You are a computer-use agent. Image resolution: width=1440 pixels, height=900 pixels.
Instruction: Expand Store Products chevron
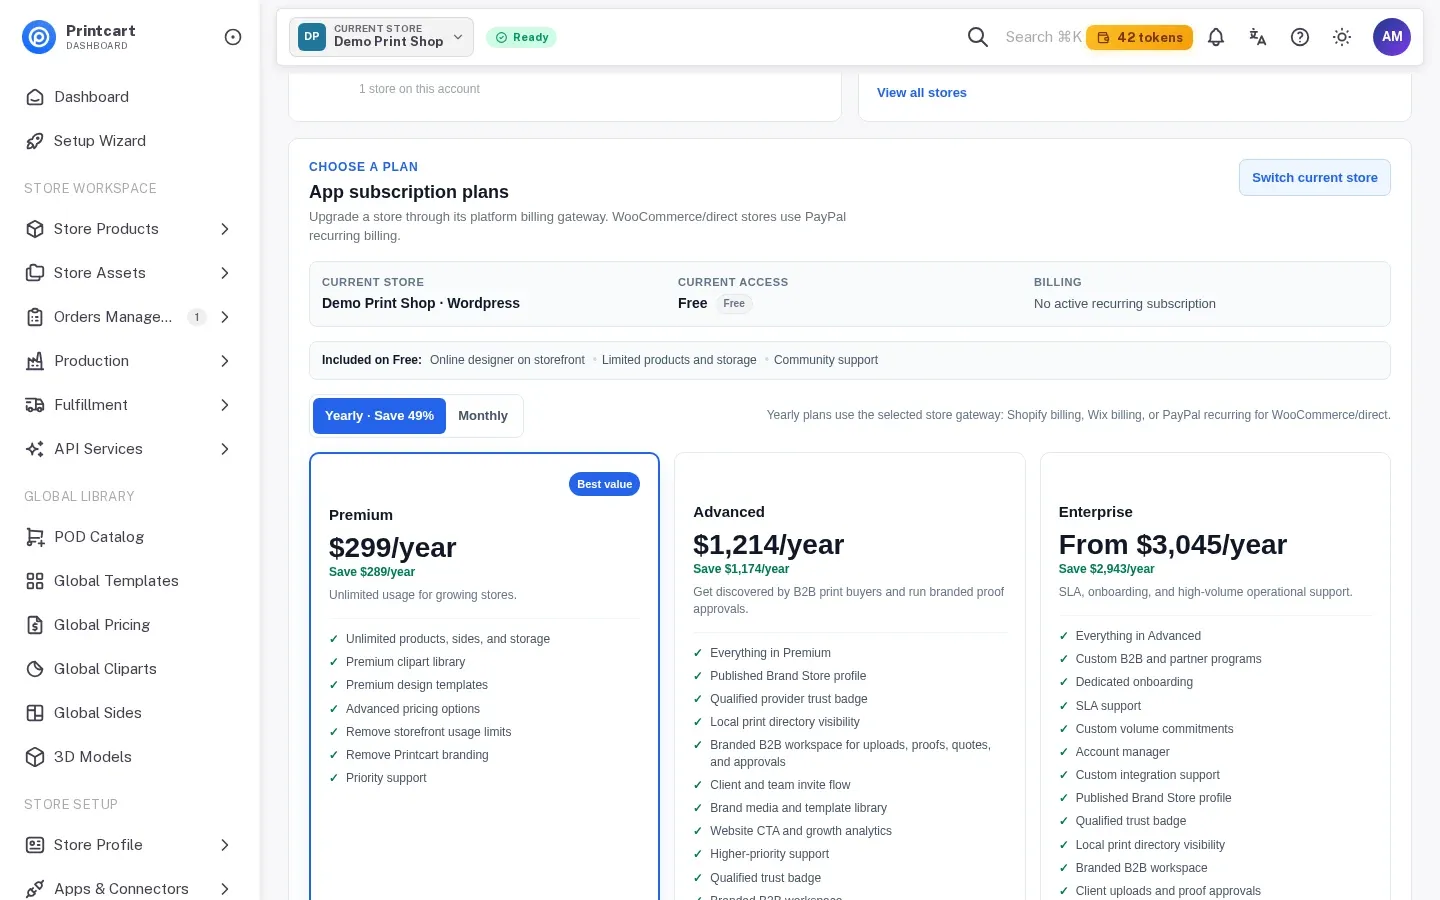point(225,229)
